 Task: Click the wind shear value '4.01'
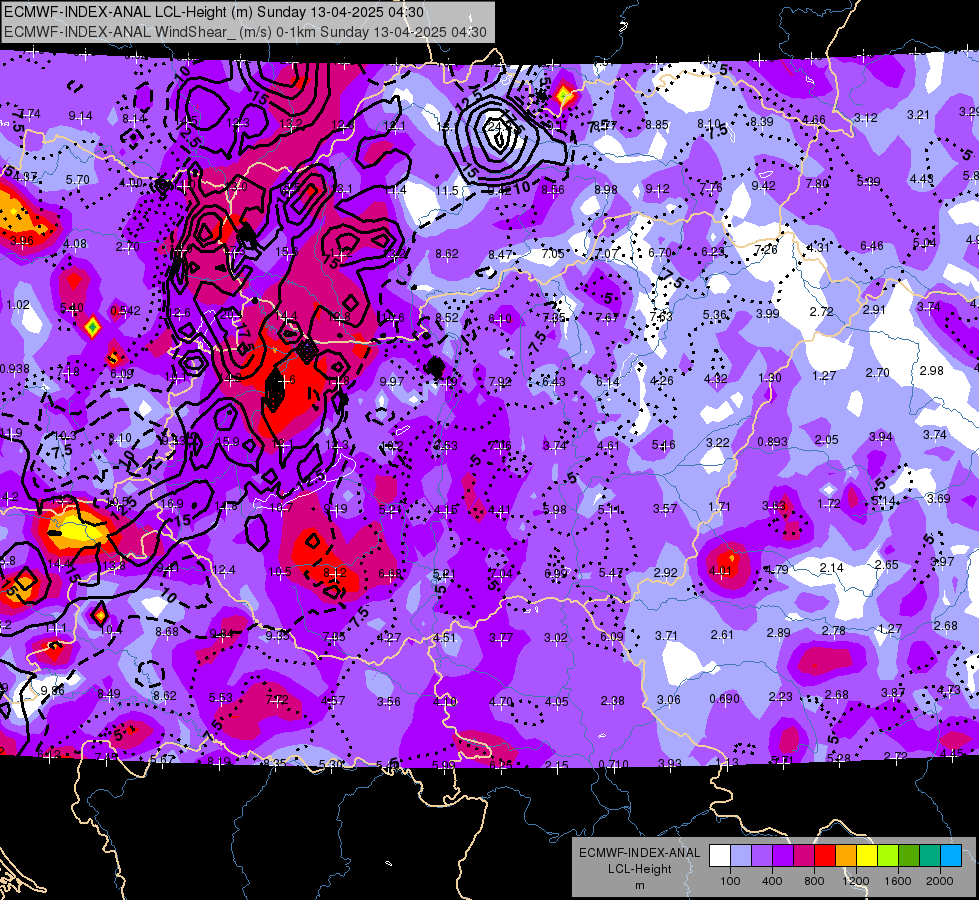coord(720,570)
